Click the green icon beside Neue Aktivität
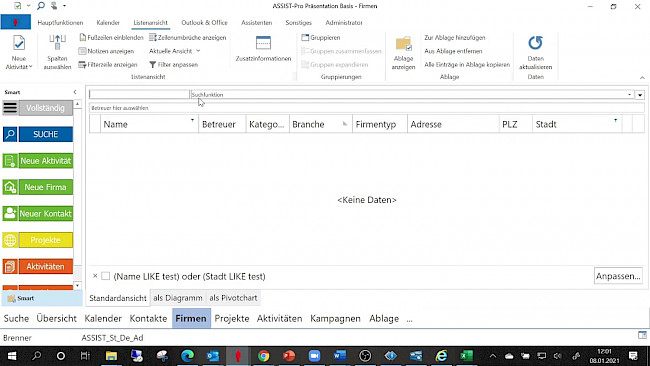The image size is (650, 366). point(10,161)
